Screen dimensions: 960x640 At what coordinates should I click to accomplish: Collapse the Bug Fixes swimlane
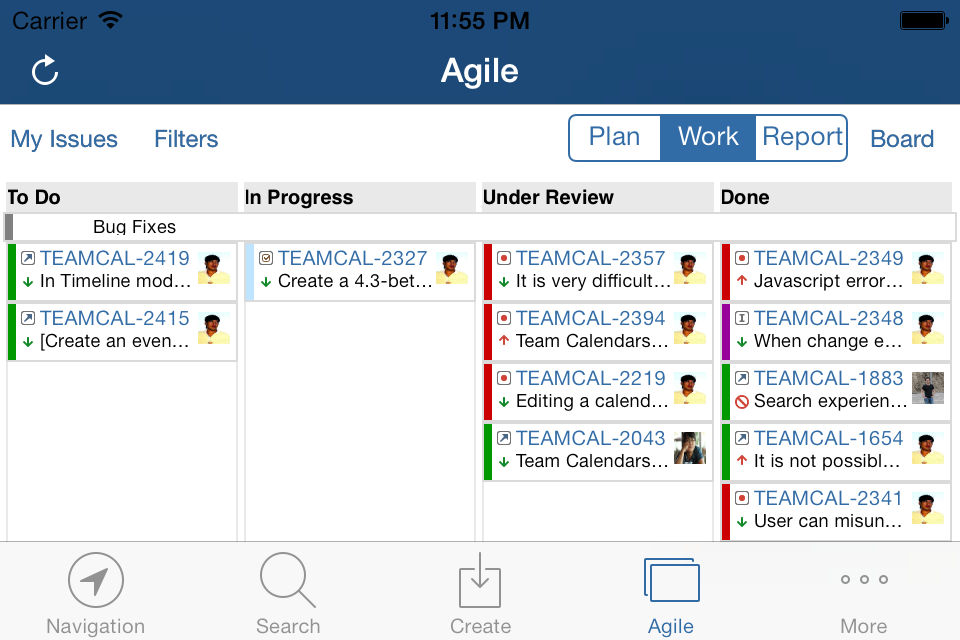[x=10, y=227]
